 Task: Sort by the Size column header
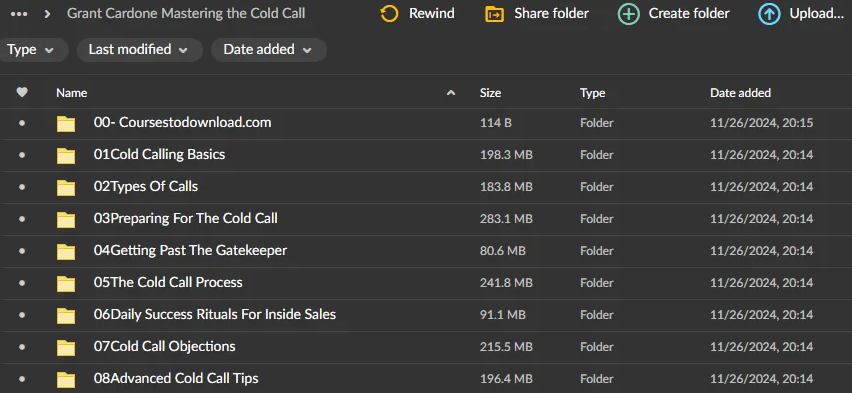point(490,93)
